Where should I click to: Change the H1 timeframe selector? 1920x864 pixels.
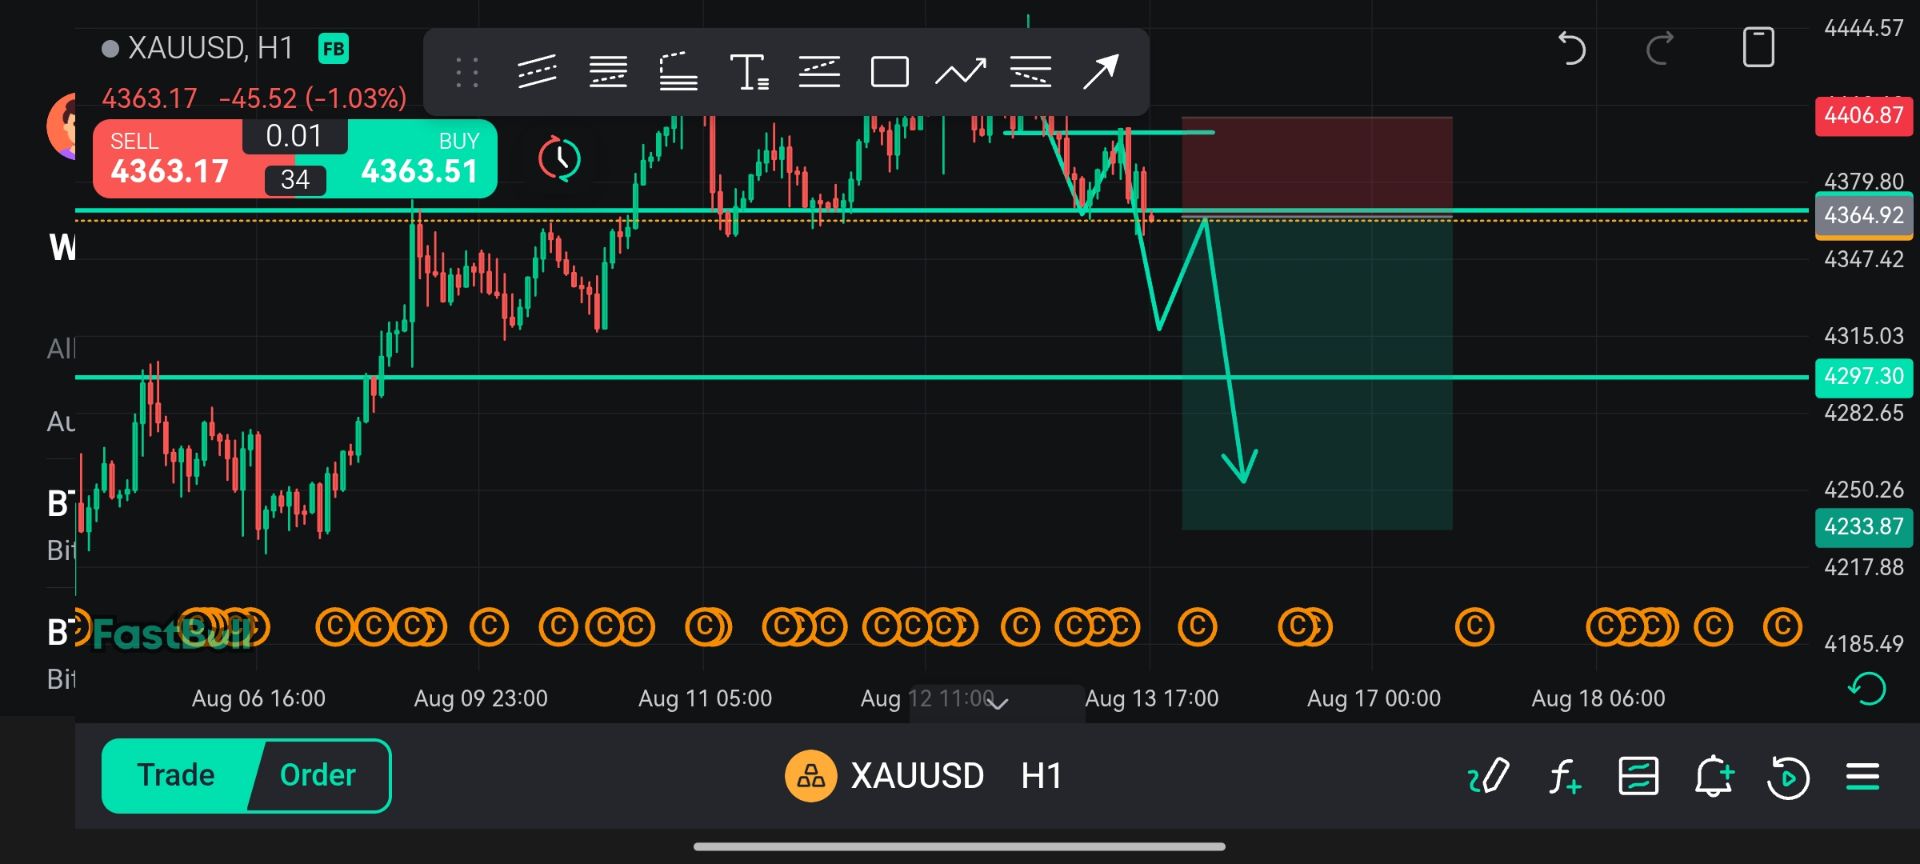(x=1041, y=776)
